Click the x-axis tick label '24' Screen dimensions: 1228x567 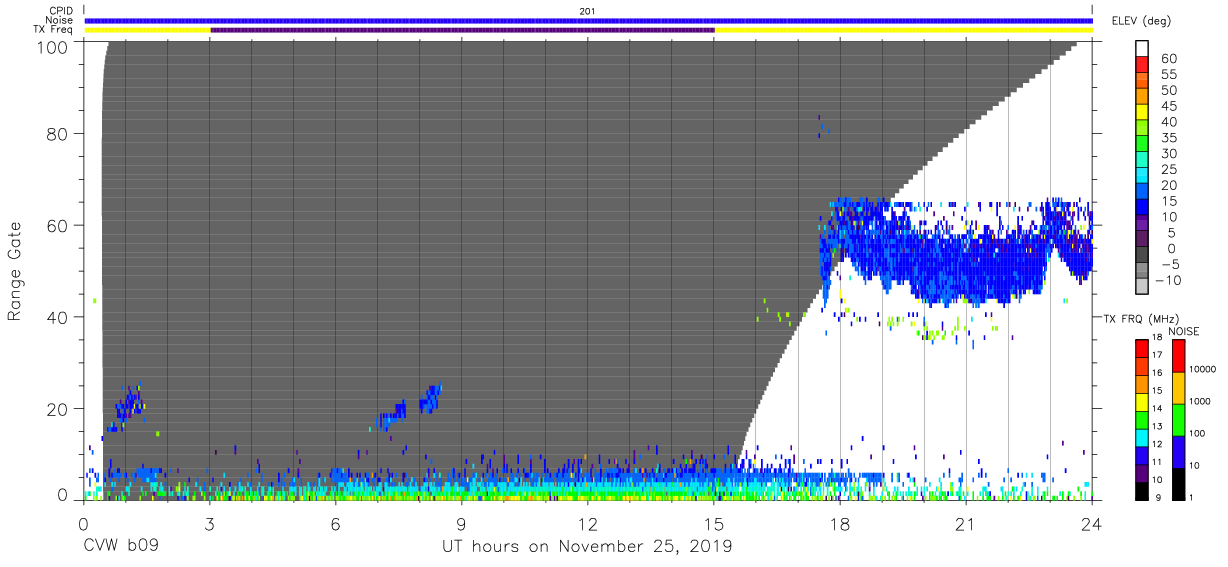pos(1092,525)
